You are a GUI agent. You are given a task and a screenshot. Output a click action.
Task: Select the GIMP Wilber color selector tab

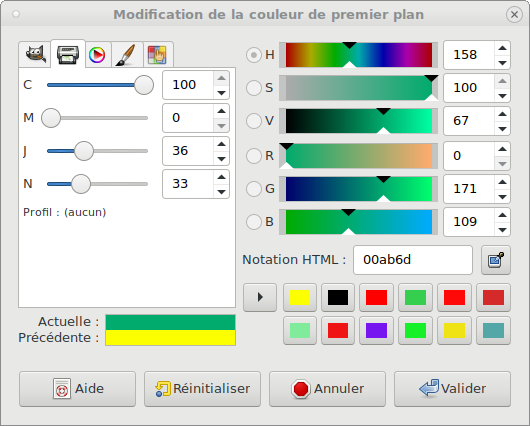click(35, 54)
